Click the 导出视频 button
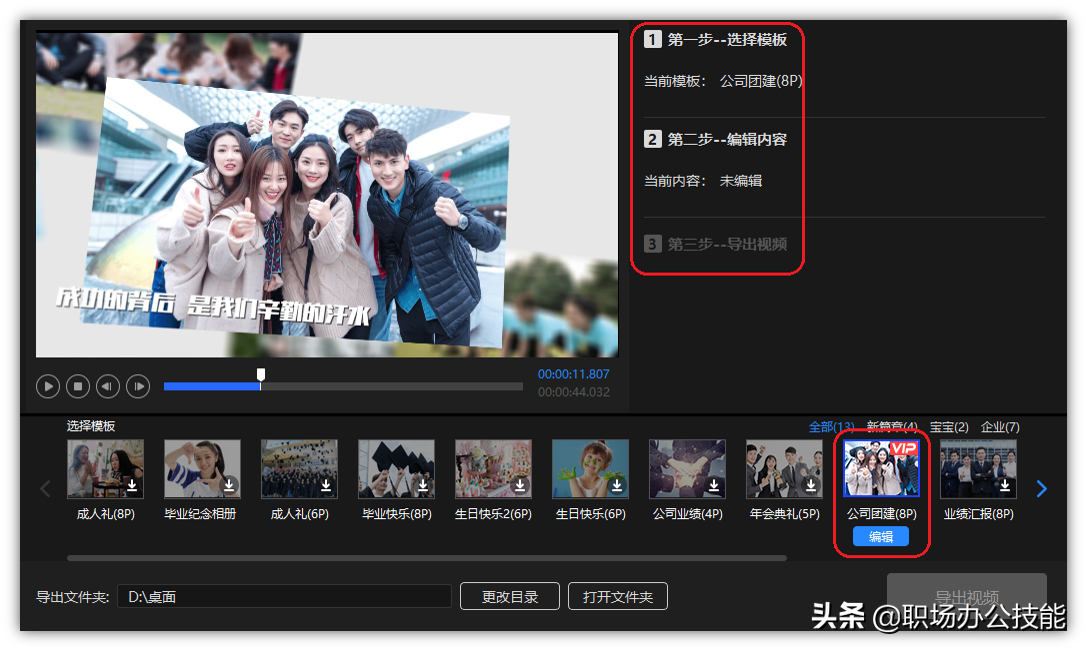This screenshot has height=651, width=1087. pyautogui.click(x=966, y=595)
